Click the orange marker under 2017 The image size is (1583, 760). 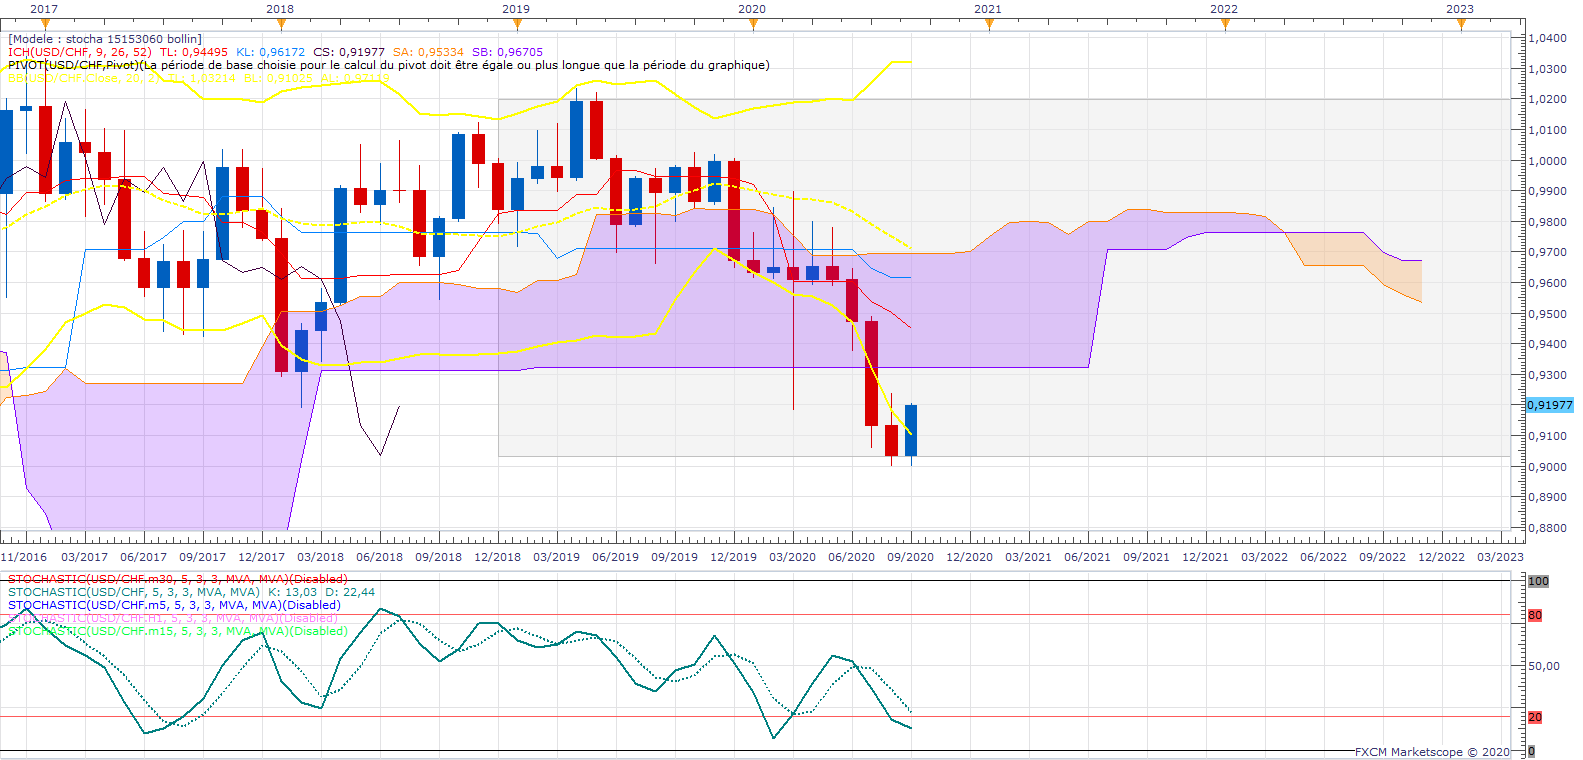click(45, 24)
